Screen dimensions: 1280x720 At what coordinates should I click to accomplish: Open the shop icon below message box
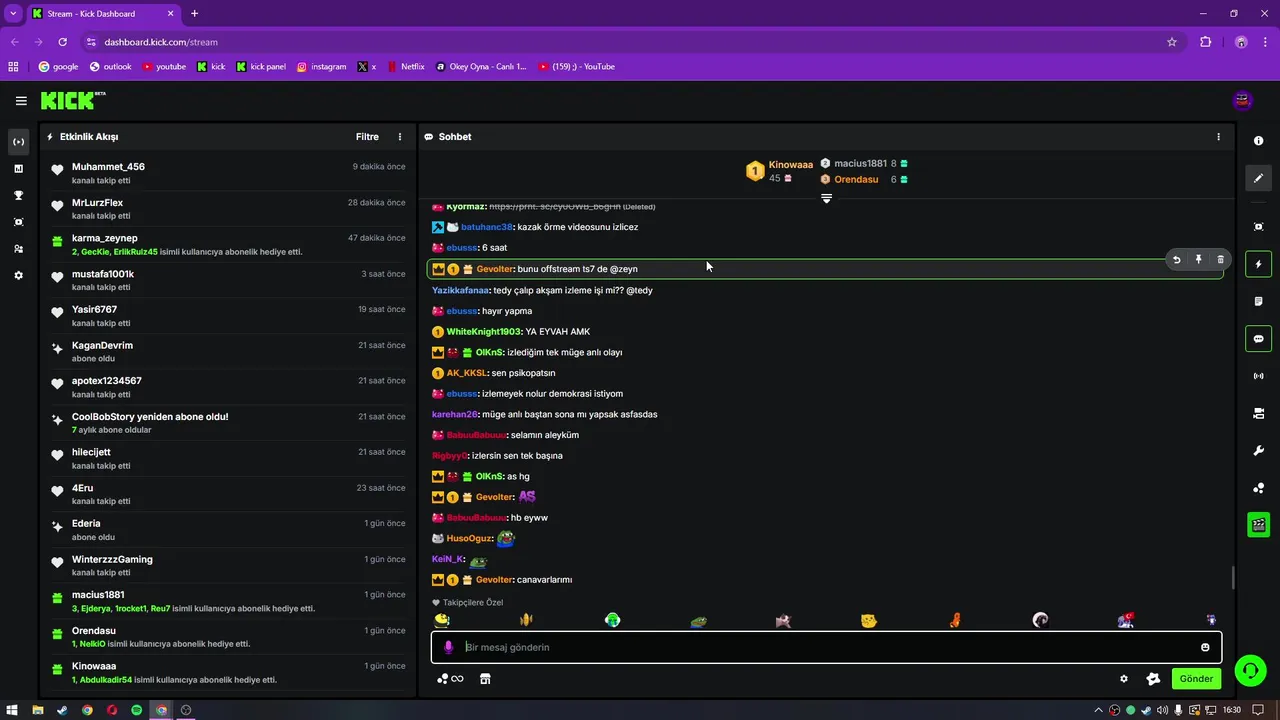tap(485, 679)
